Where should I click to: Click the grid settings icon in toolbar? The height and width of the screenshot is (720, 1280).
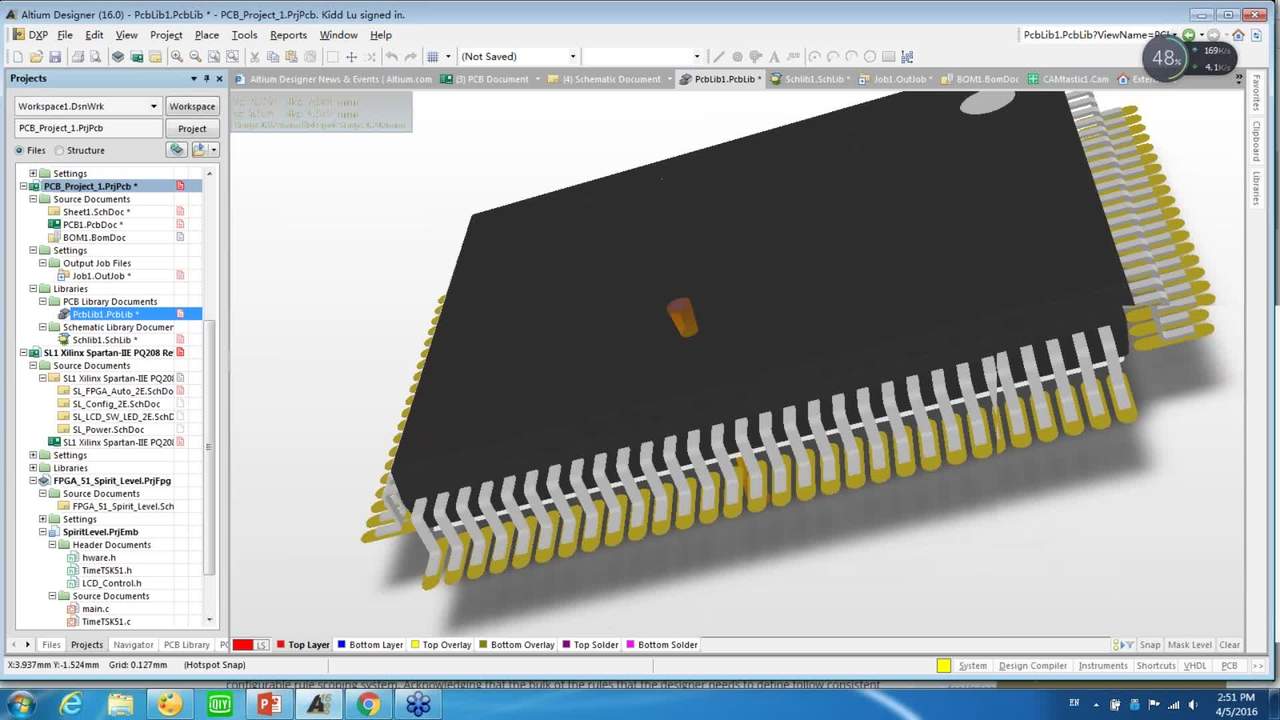tap(433, 57)
